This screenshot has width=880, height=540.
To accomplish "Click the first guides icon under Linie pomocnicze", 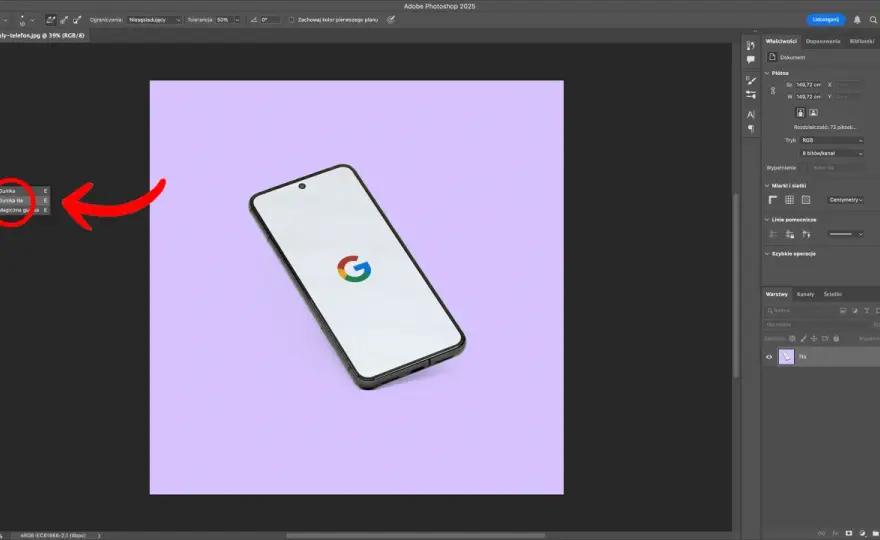I will click(x=773, y=234).
